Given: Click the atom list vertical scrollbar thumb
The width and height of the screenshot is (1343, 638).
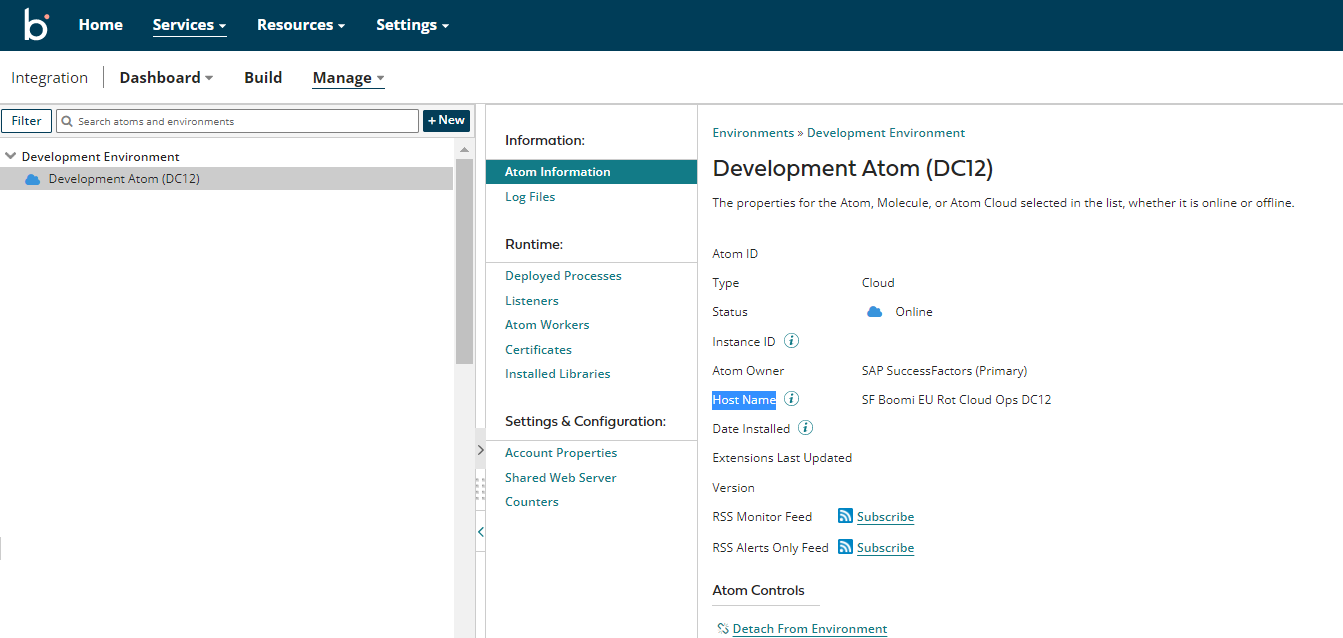Looking at the screenshot, I should 464,262.
